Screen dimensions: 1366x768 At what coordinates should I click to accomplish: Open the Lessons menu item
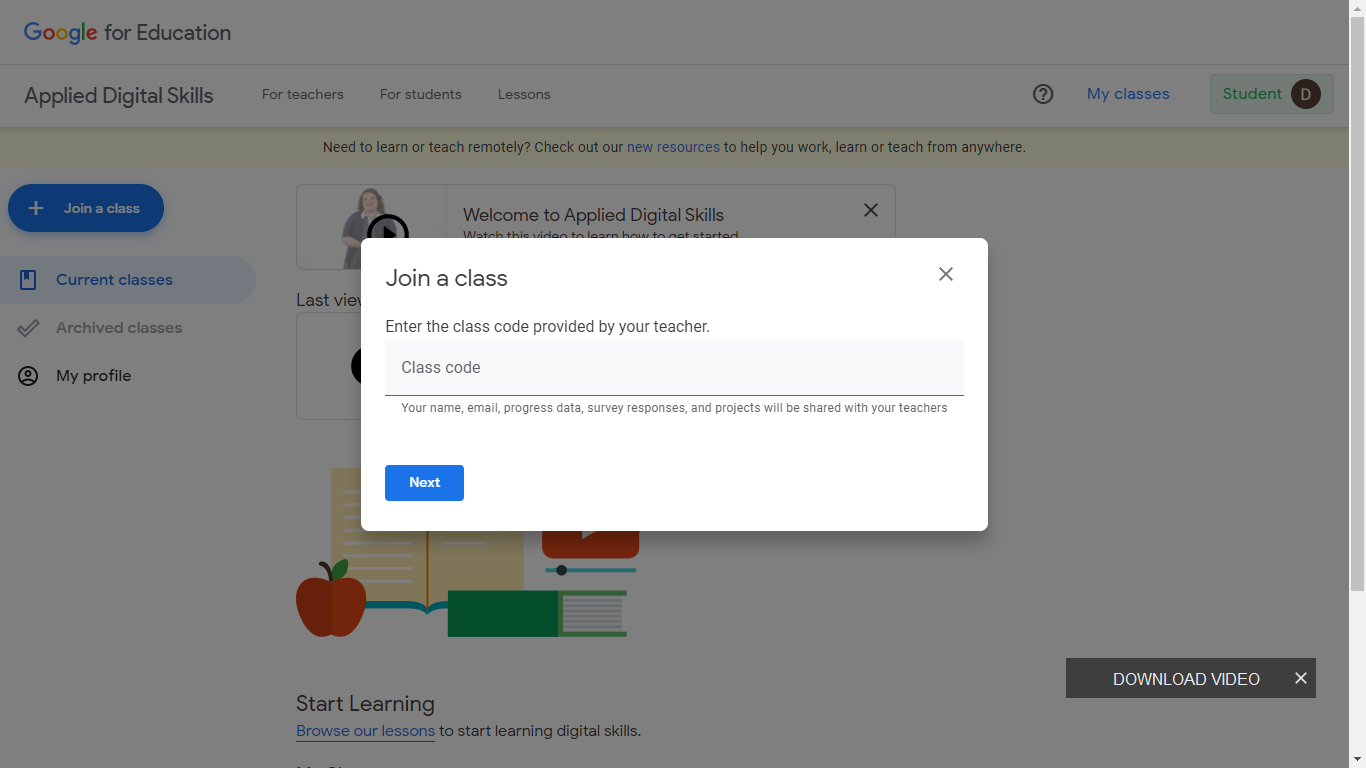524,94
